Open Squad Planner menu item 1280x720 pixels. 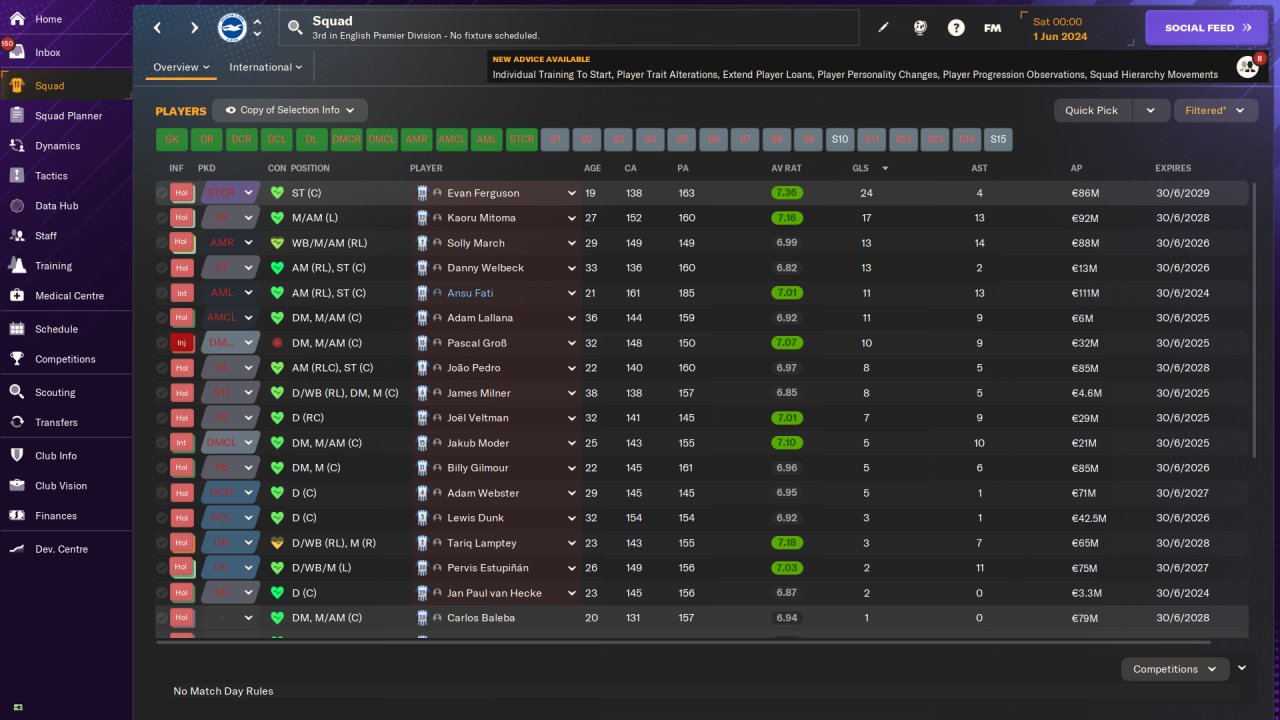[x=66, y=116]
